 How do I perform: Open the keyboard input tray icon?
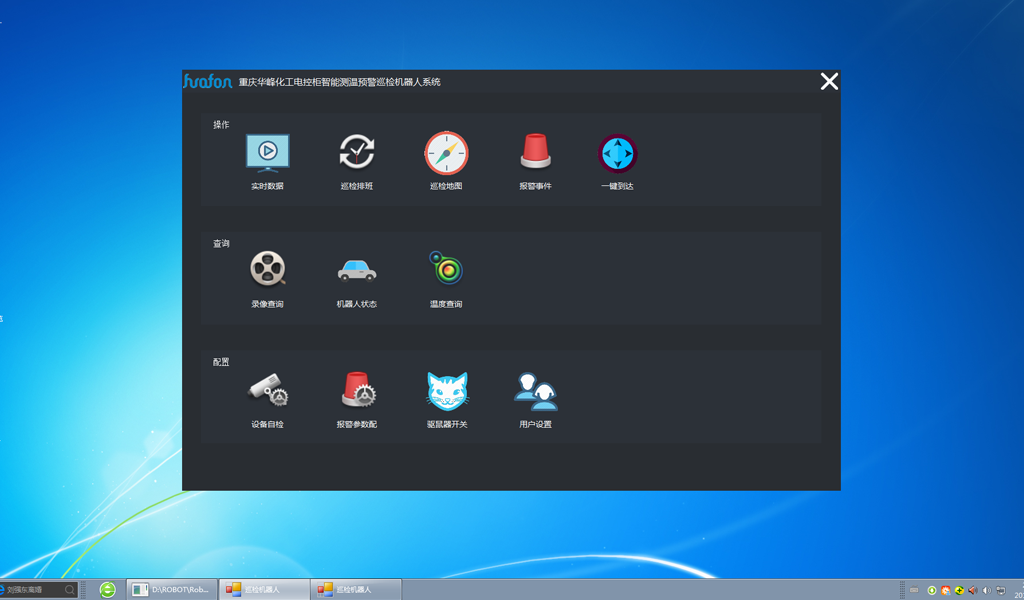tap(914, 590)
